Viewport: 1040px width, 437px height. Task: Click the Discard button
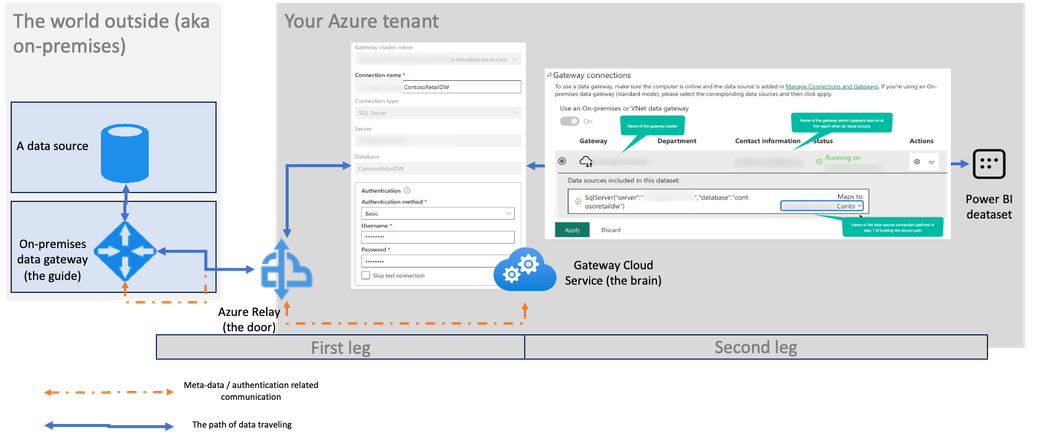[x=611, y=230]
